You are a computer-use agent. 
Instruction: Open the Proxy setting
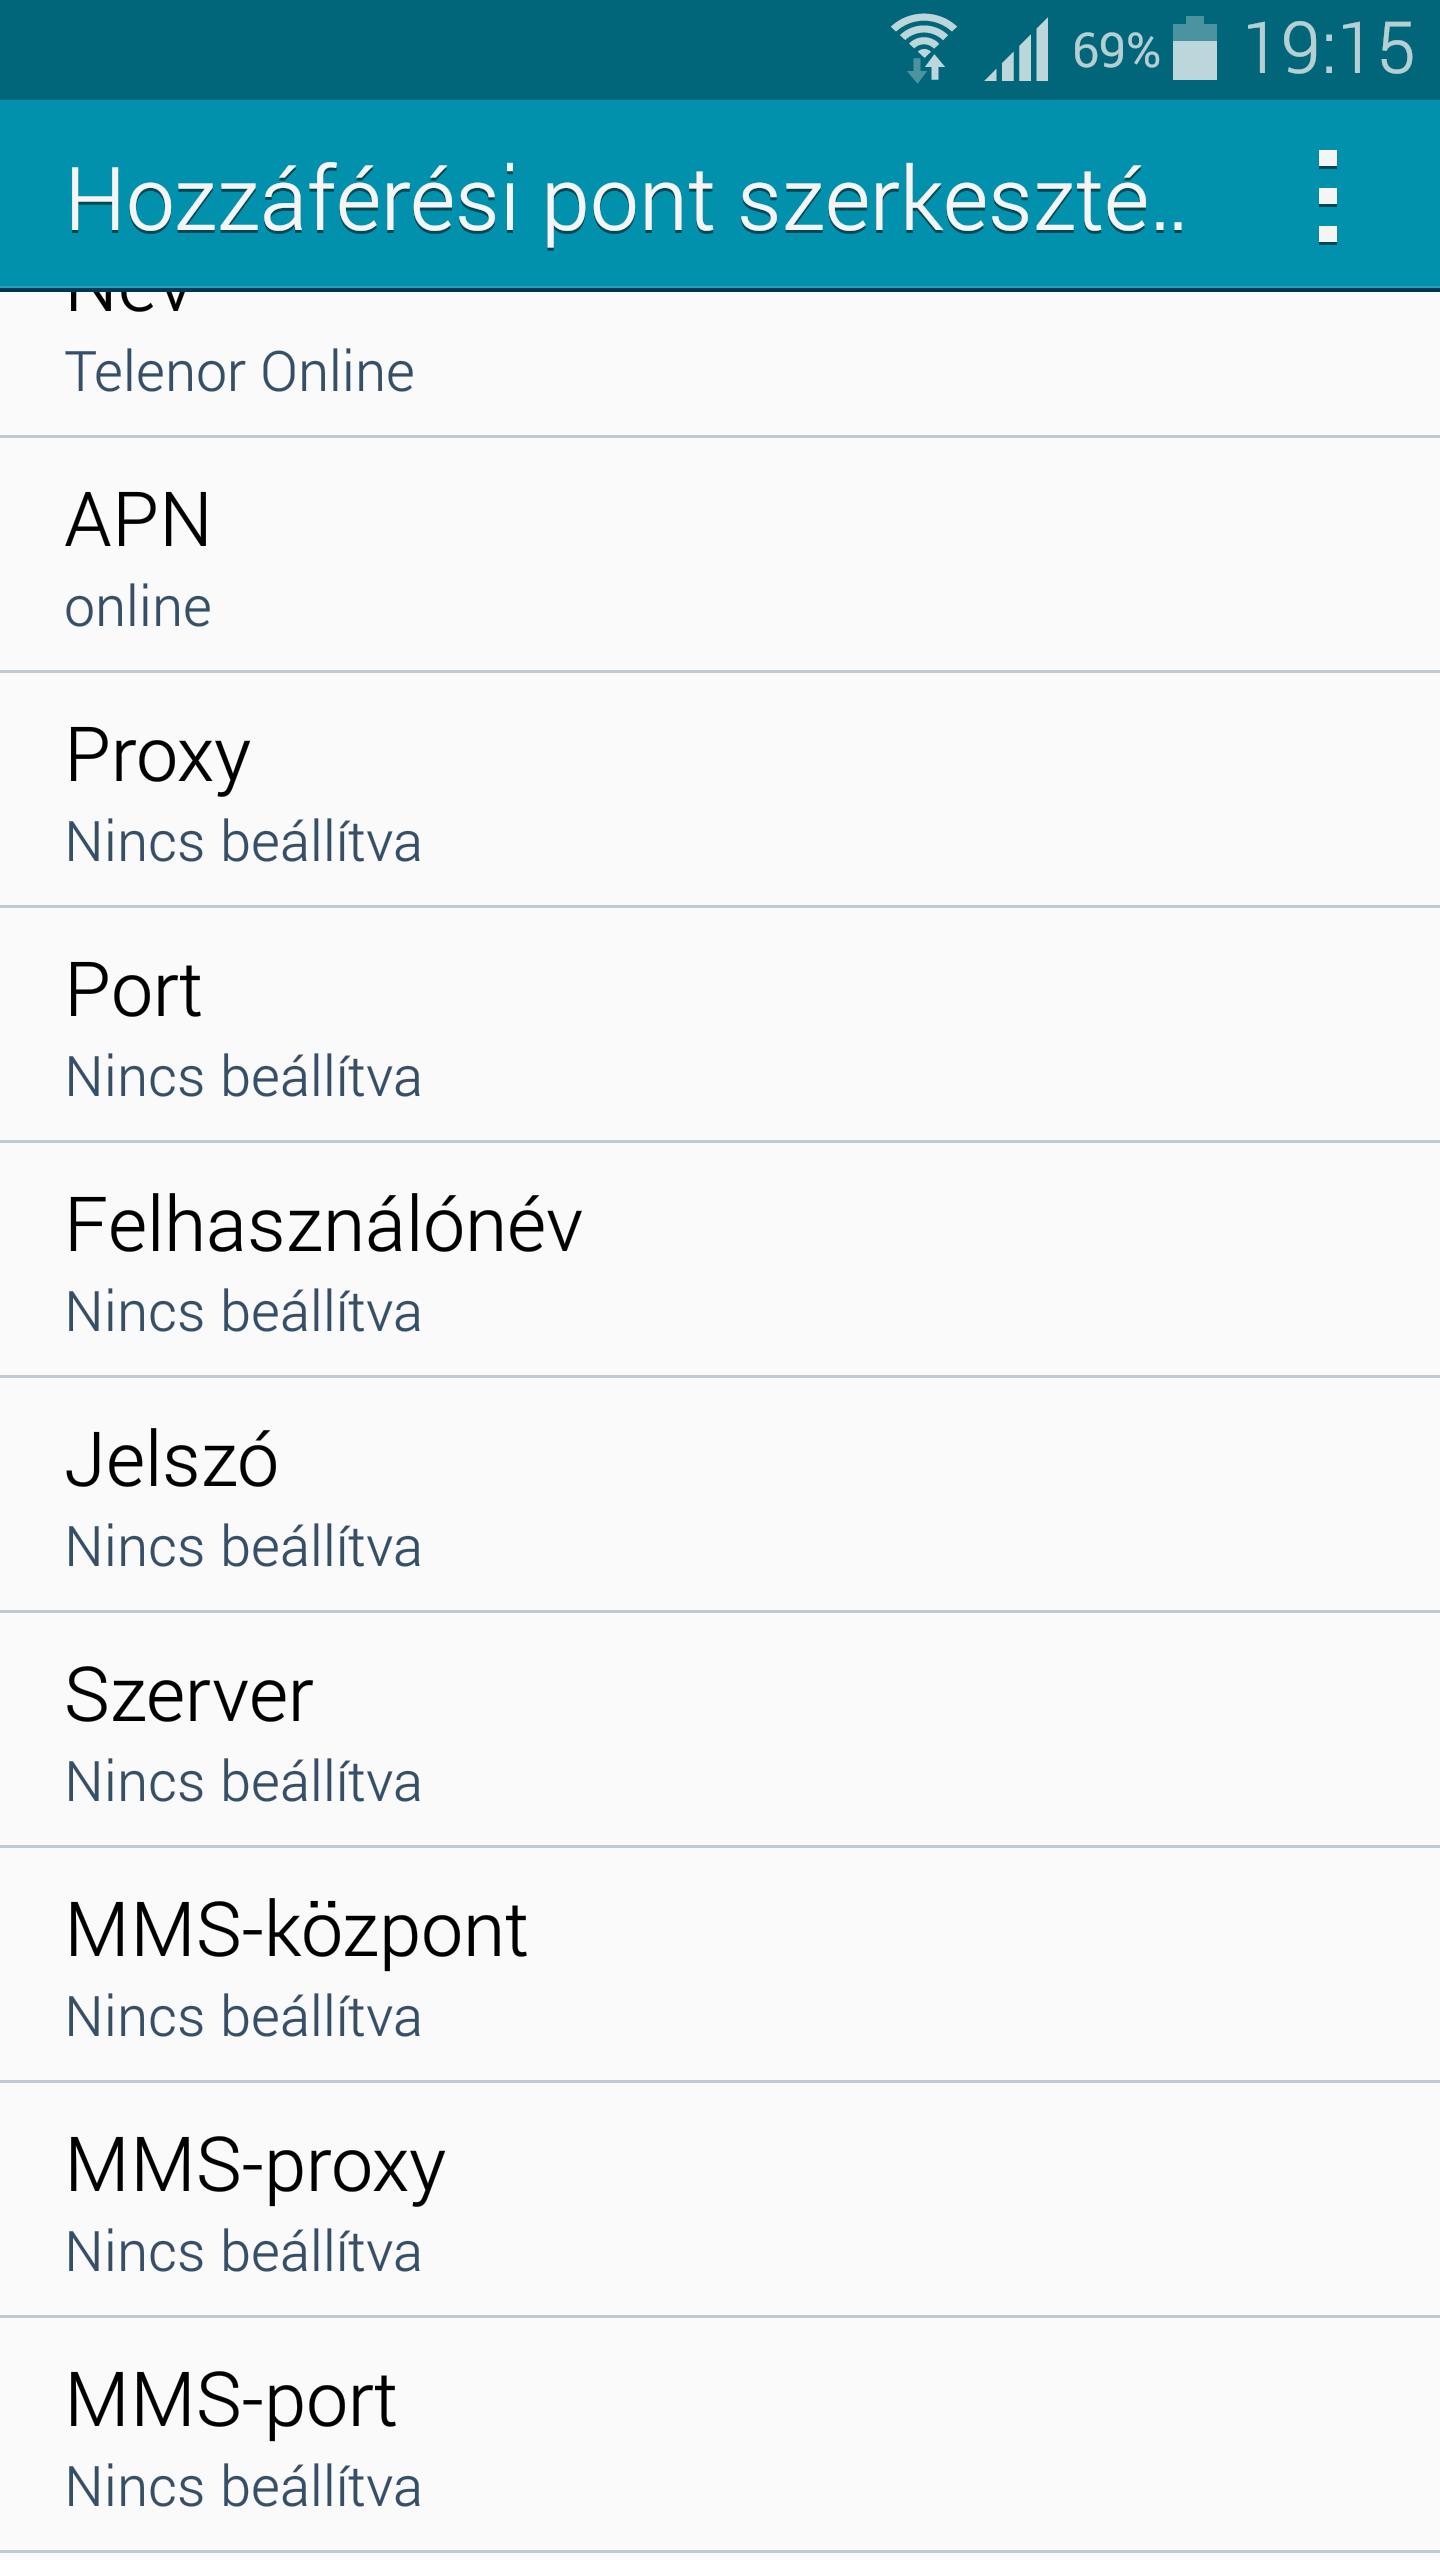click(x=720, y=790)
